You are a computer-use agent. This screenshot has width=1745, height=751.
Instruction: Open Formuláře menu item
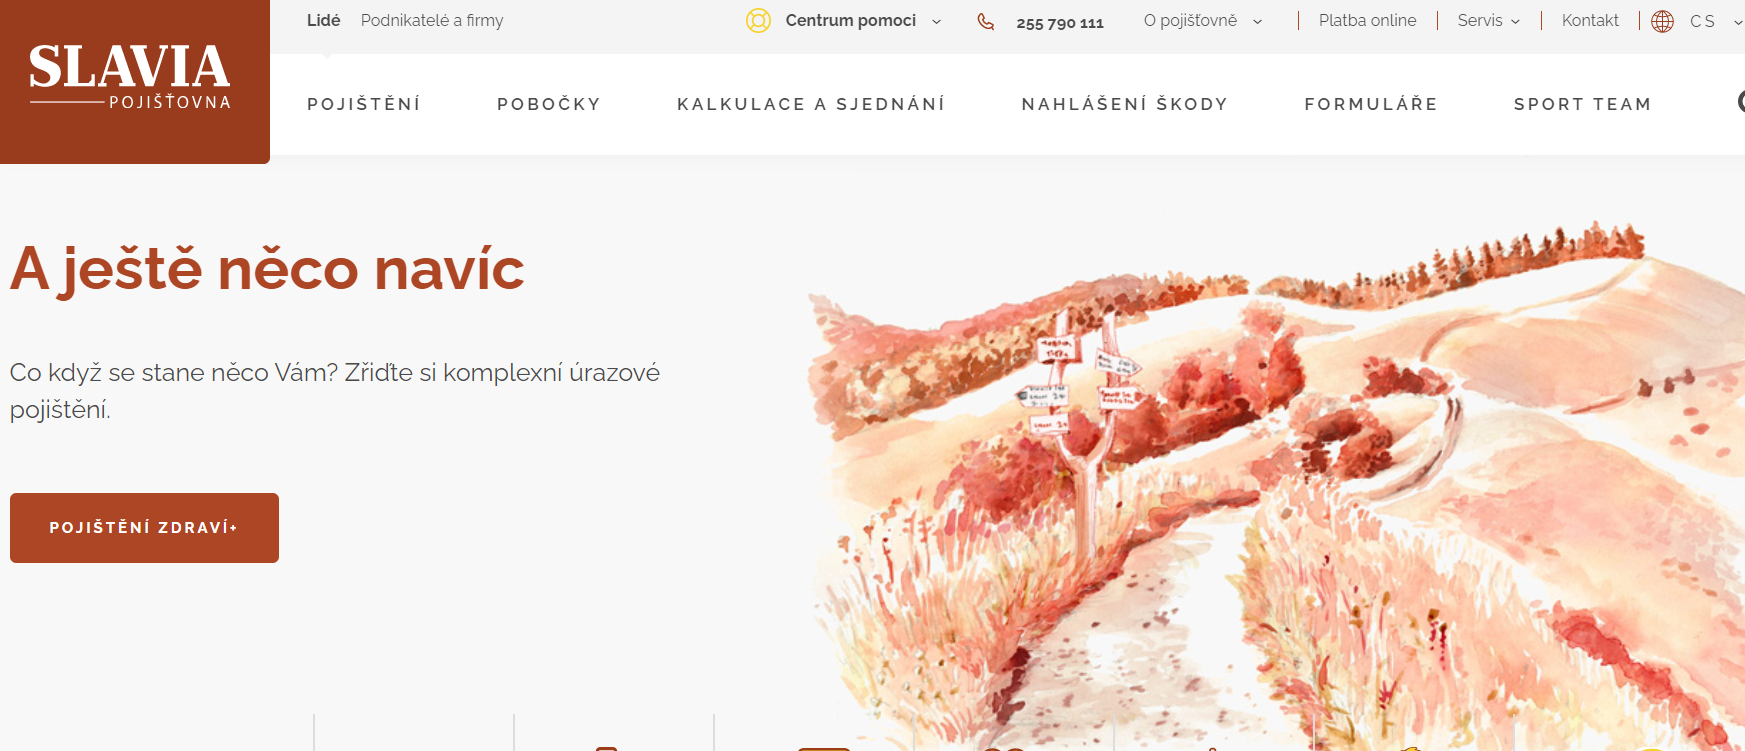(1371, 104)
